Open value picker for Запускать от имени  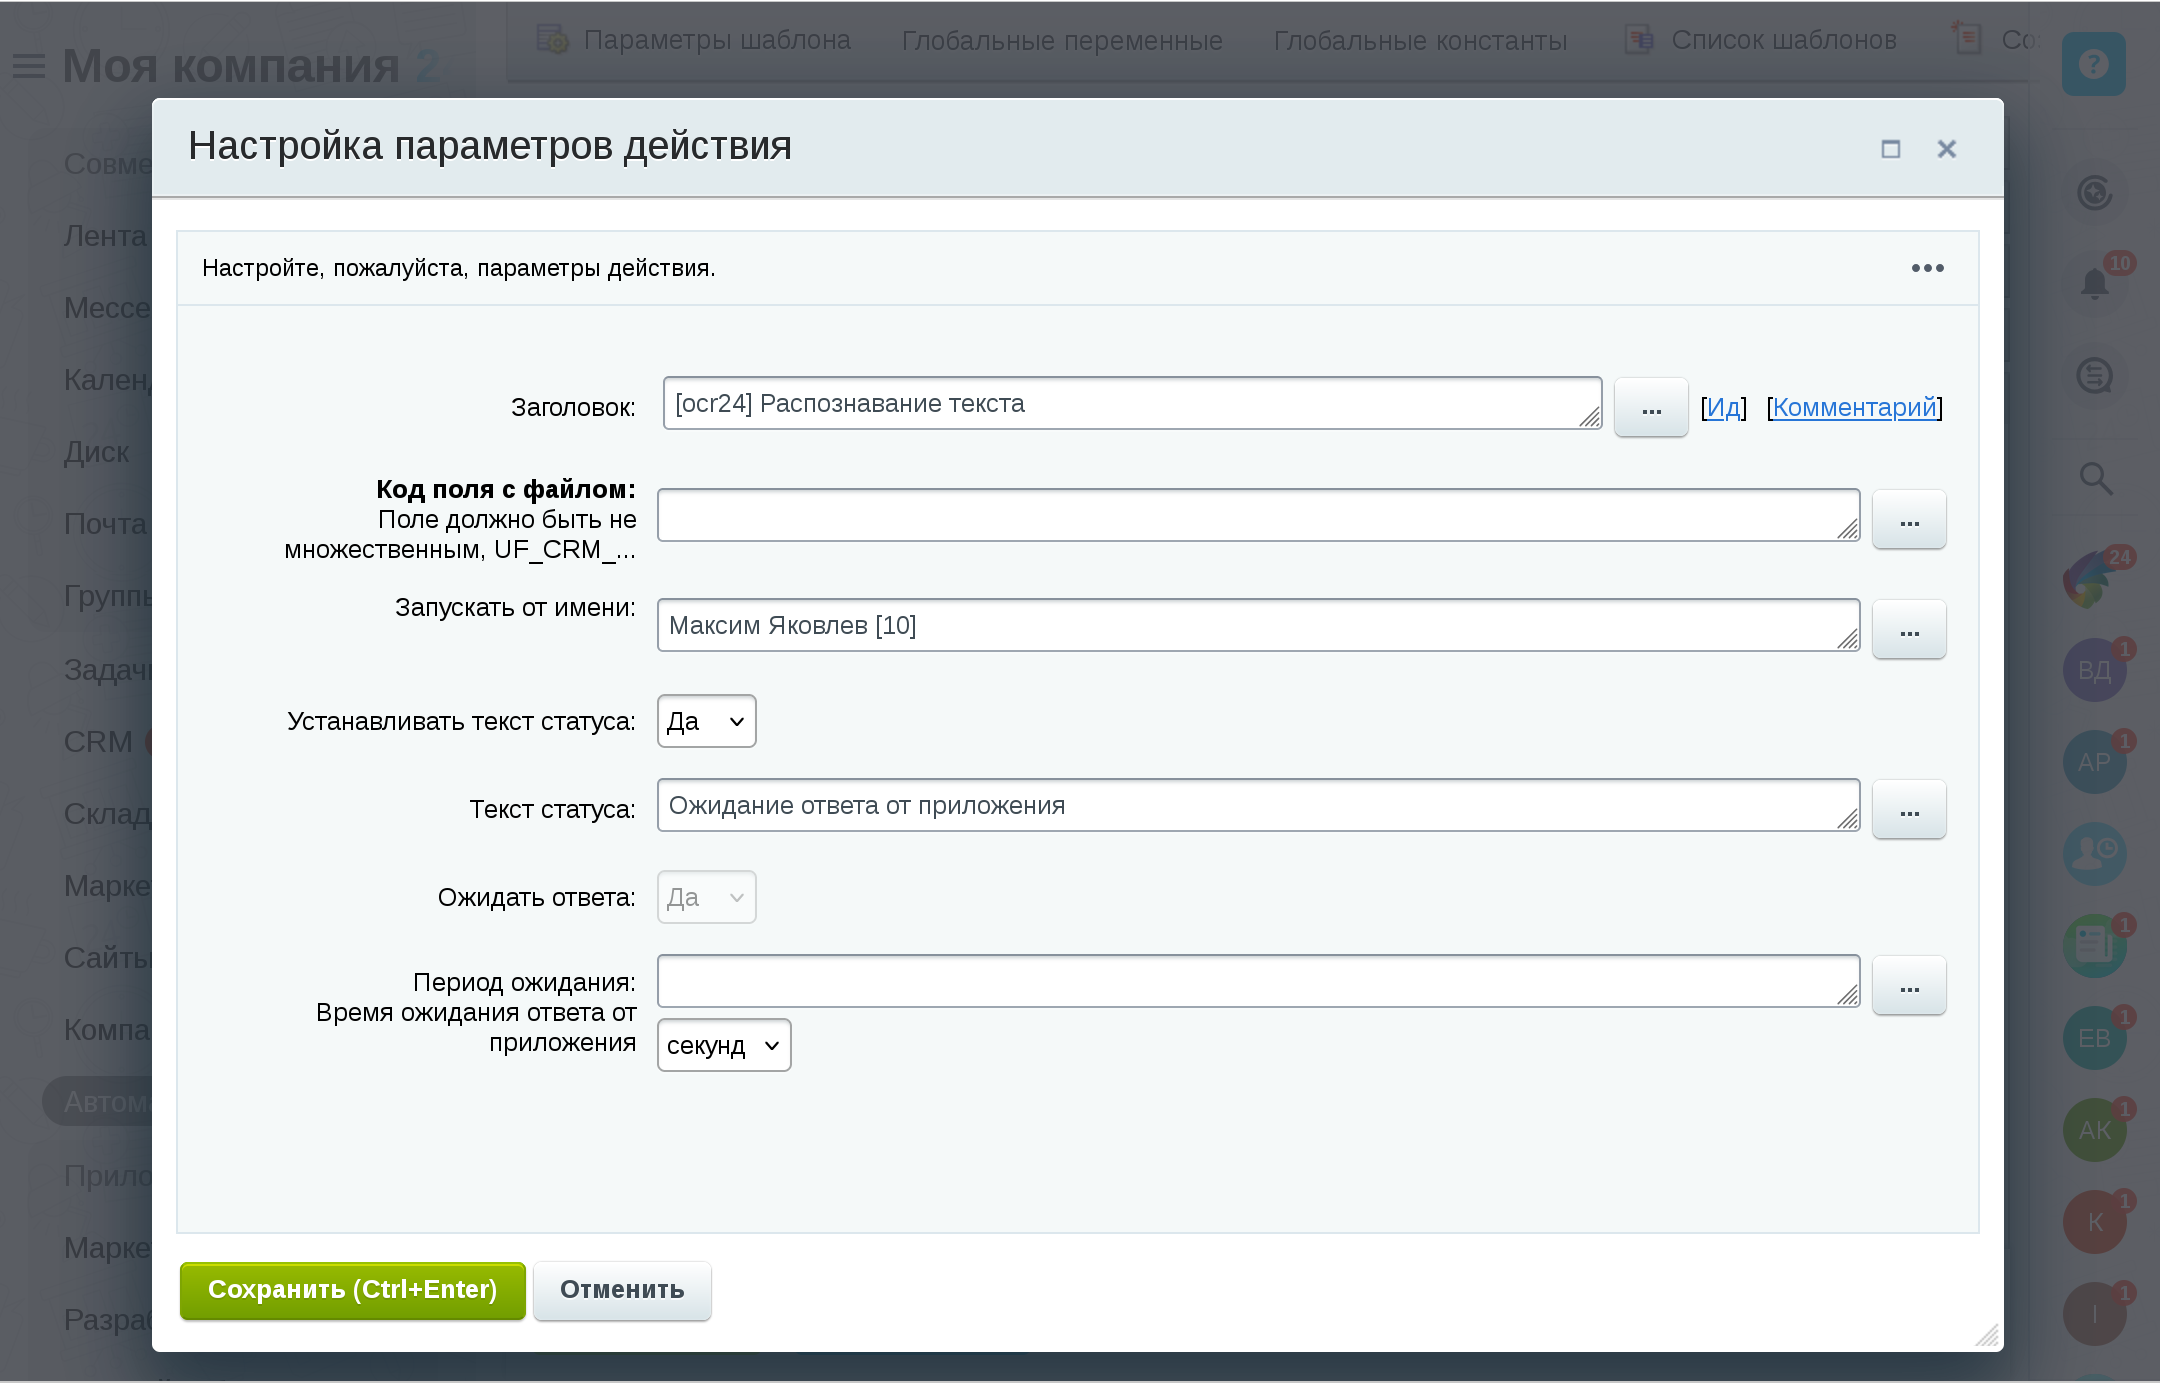pos(1908,630)
